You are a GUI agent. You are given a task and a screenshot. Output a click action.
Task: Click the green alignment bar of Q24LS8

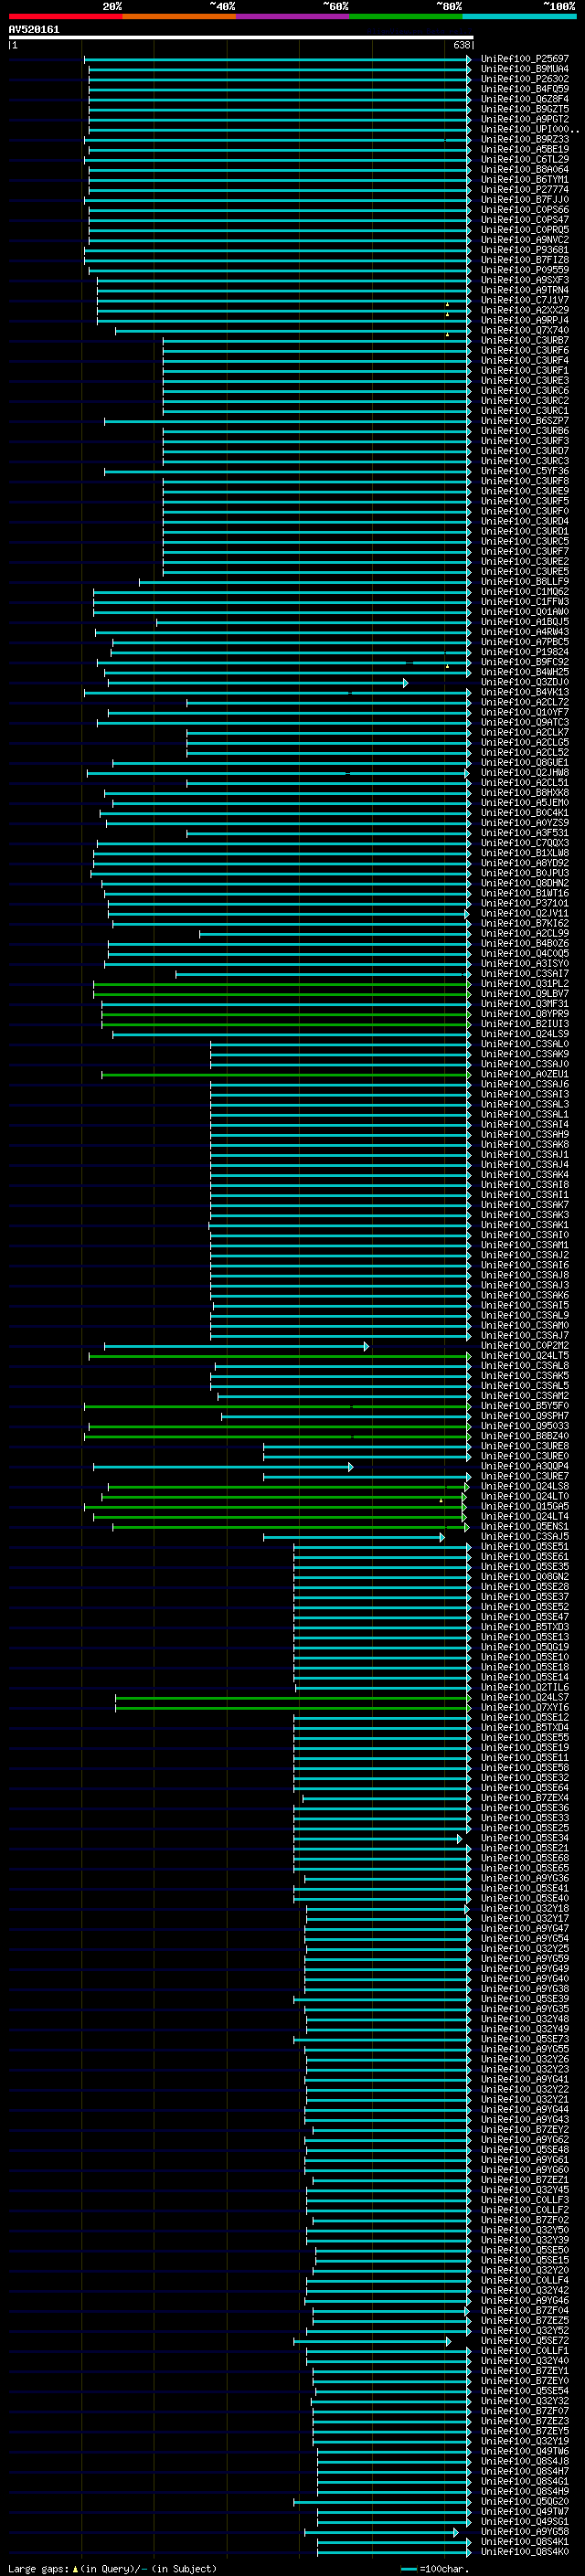(289, 1487)
